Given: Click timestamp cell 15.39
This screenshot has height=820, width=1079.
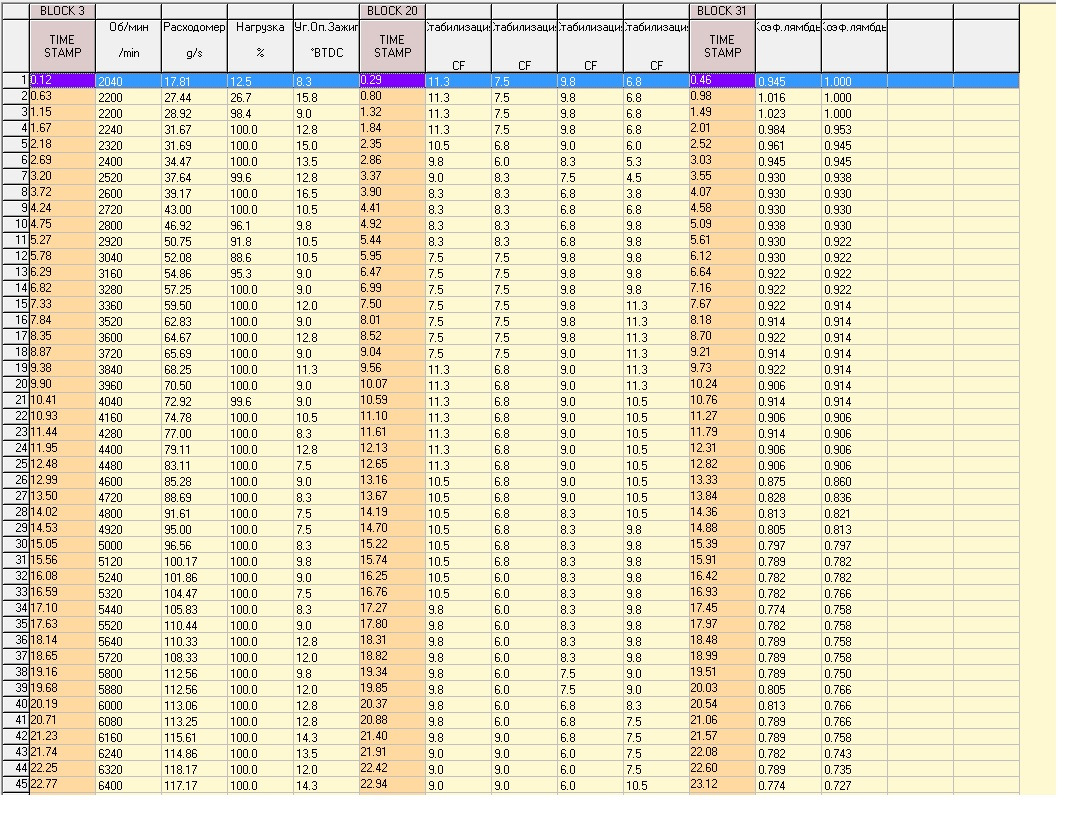Looking at the screenshot, I should point(722,544).
